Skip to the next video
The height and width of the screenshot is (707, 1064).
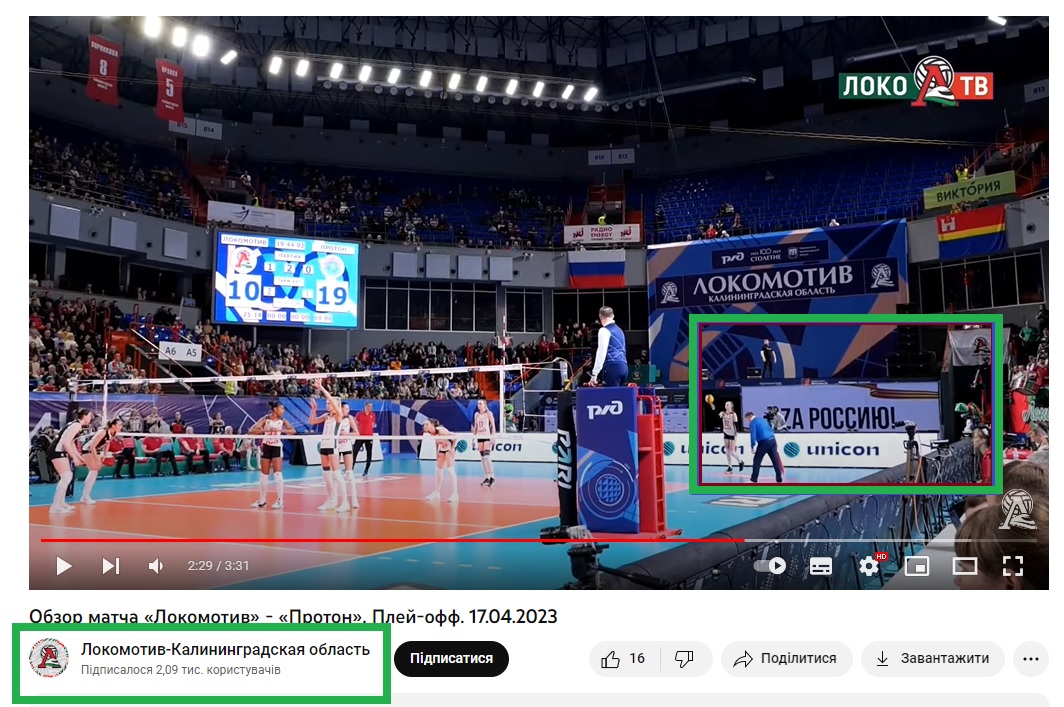110,566
